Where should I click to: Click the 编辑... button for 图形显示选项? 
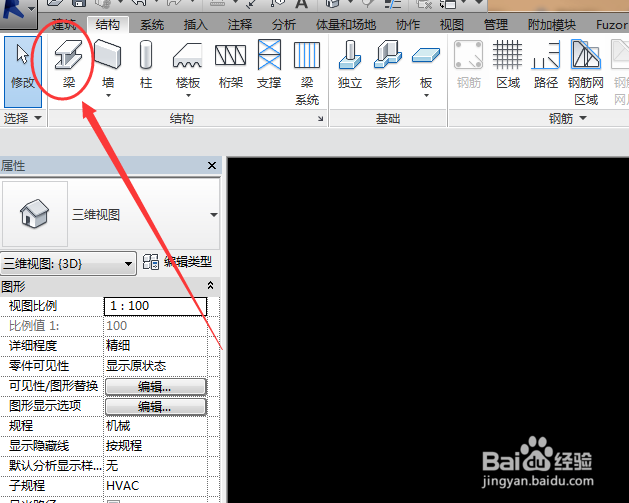tap(156, 407)
